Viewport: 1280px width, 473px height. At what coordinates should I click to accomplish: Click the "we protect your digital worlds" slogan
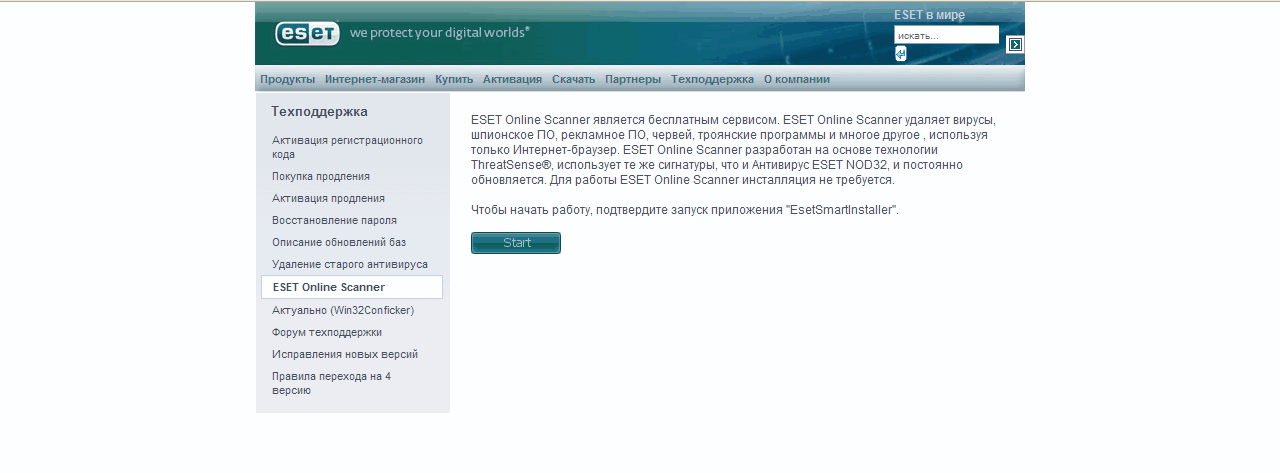[x=440, y=32]
